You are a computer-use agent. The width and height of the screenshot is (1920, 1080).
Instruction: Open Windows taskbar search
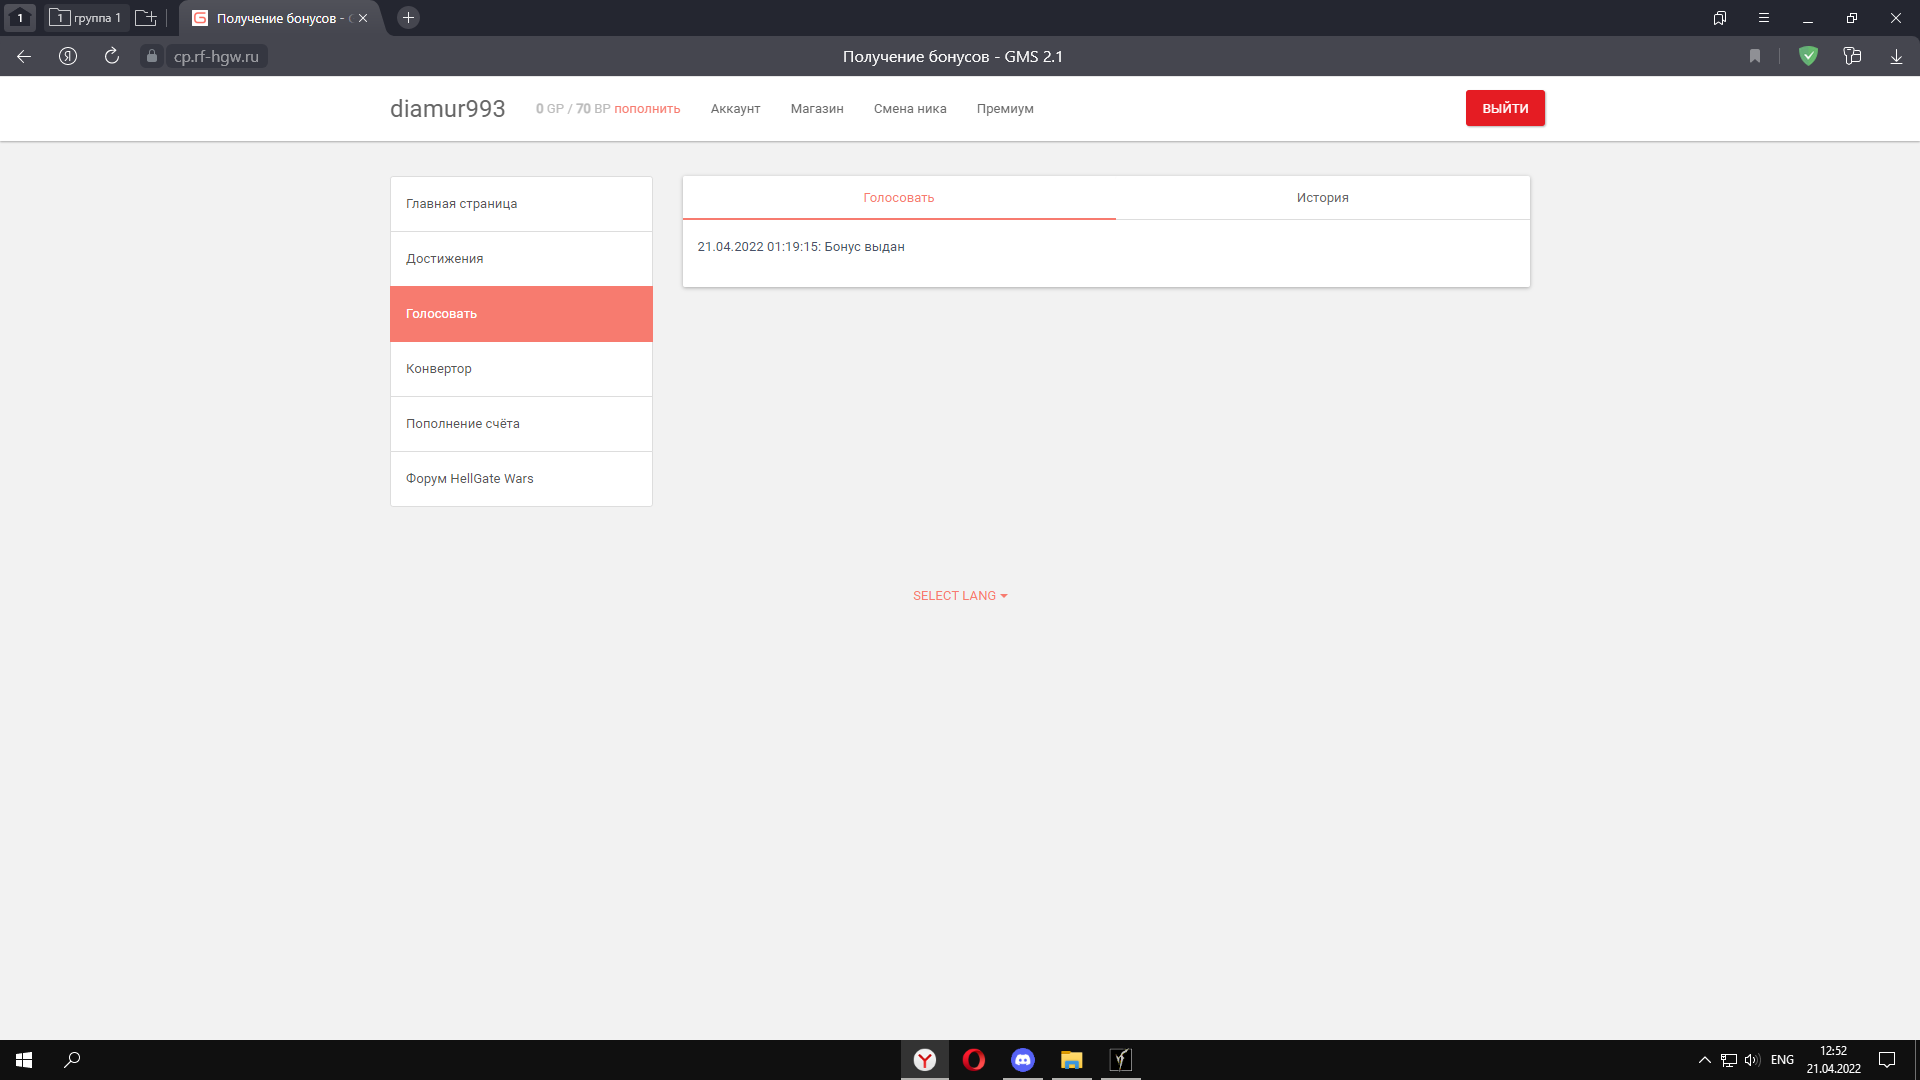(x=72, y=1060)
